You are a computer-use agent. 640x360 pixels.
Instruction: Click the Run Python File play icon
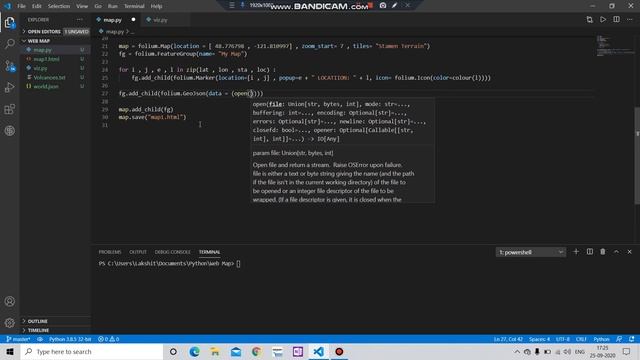[603, 20]
